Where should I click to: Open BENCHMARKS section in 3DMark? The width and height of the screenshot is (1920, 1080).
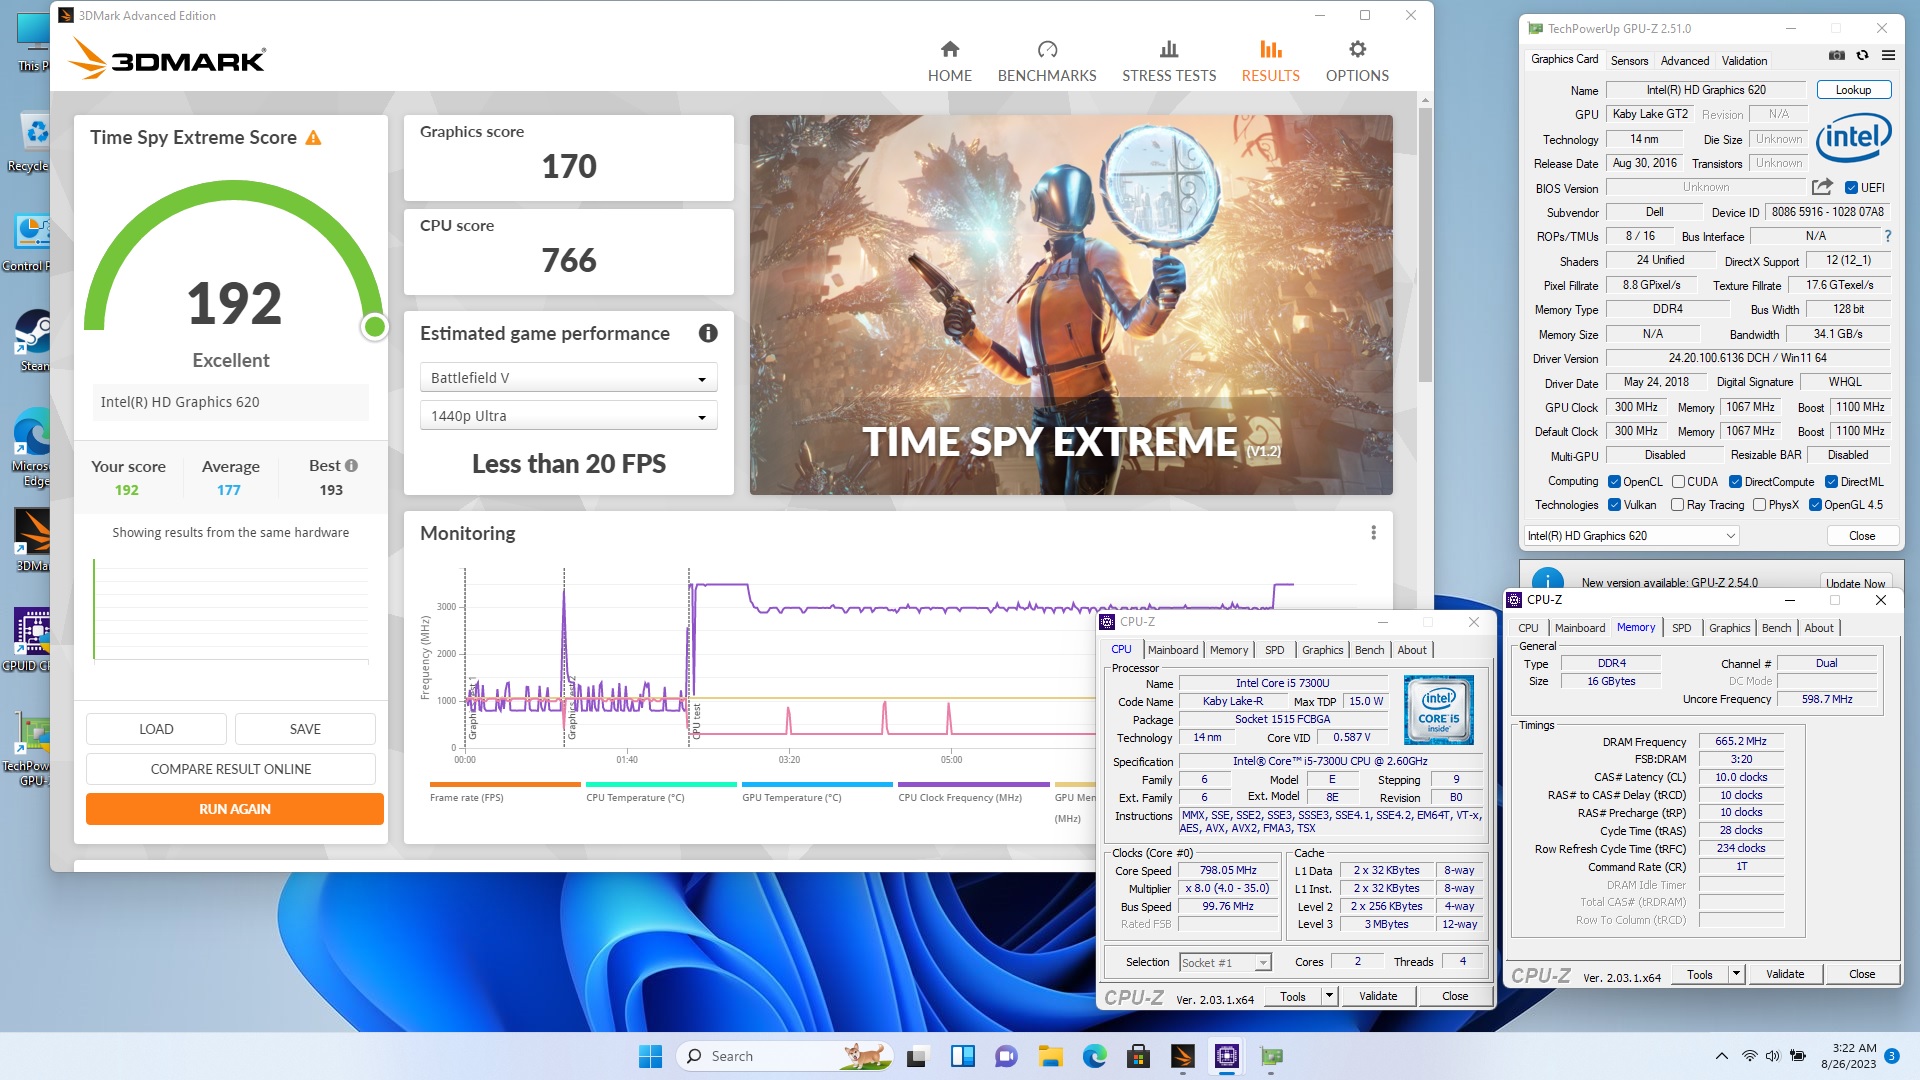(x=1046, y=61)
